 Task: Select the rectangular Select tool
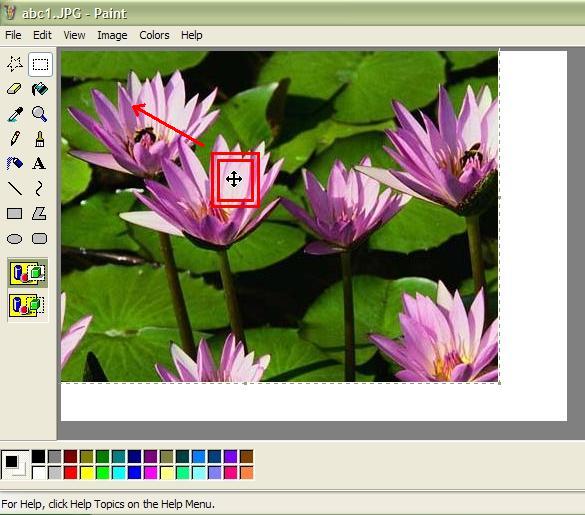pos(40,64)
